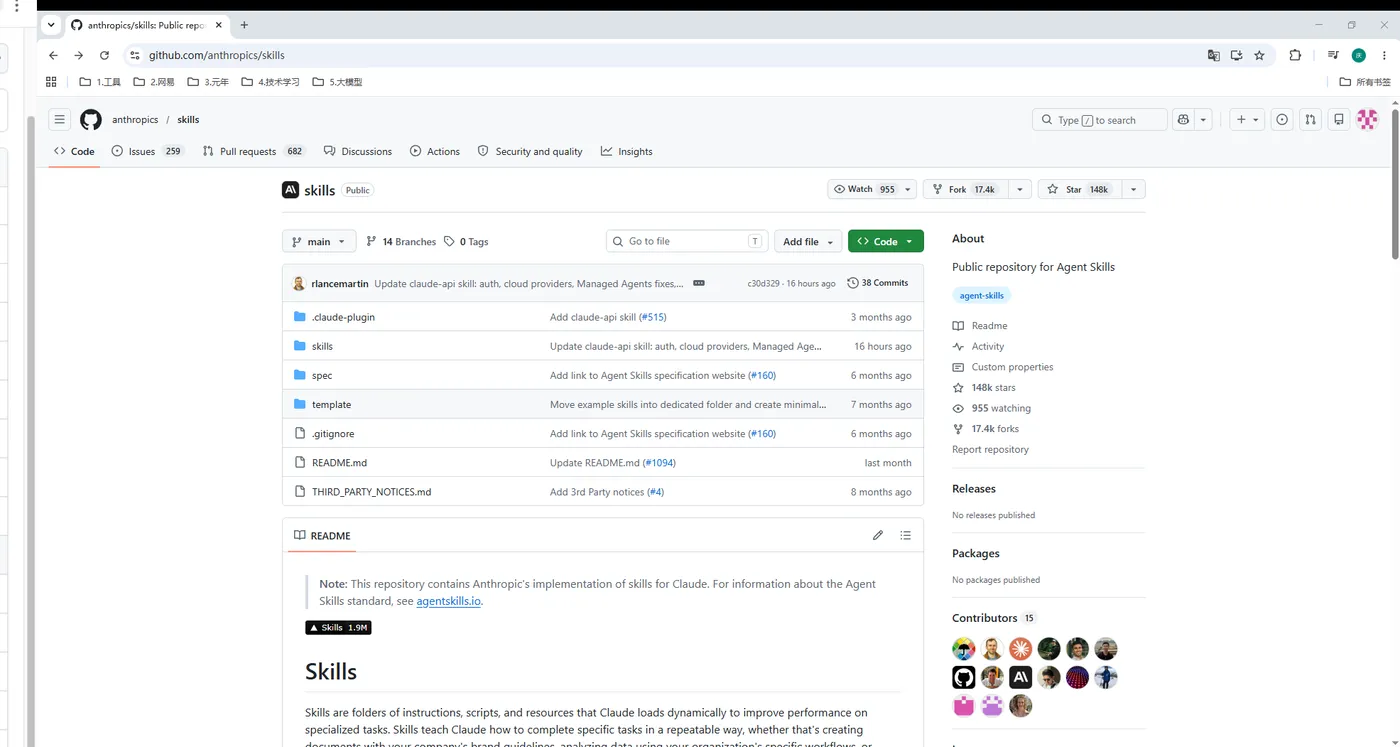
Task: Open the Fork options dropdown arrow
Action: [1020, 189]
